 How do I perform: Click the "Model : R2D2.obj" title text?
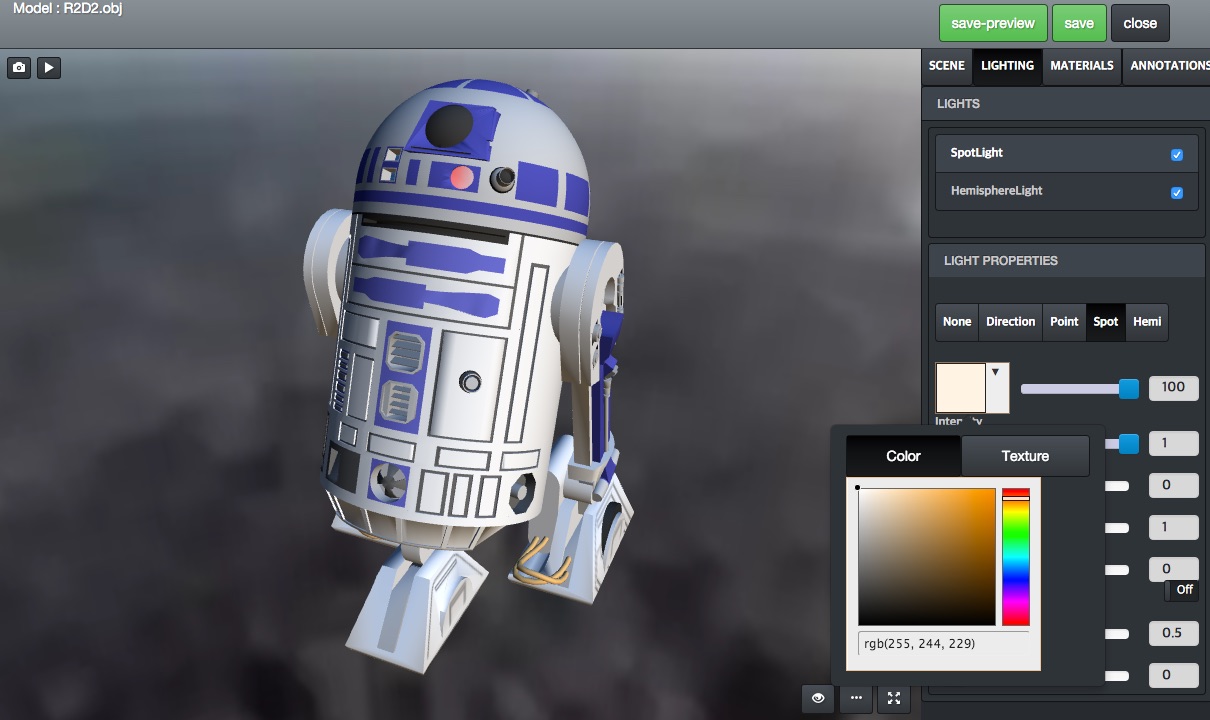tap(68, 9)
